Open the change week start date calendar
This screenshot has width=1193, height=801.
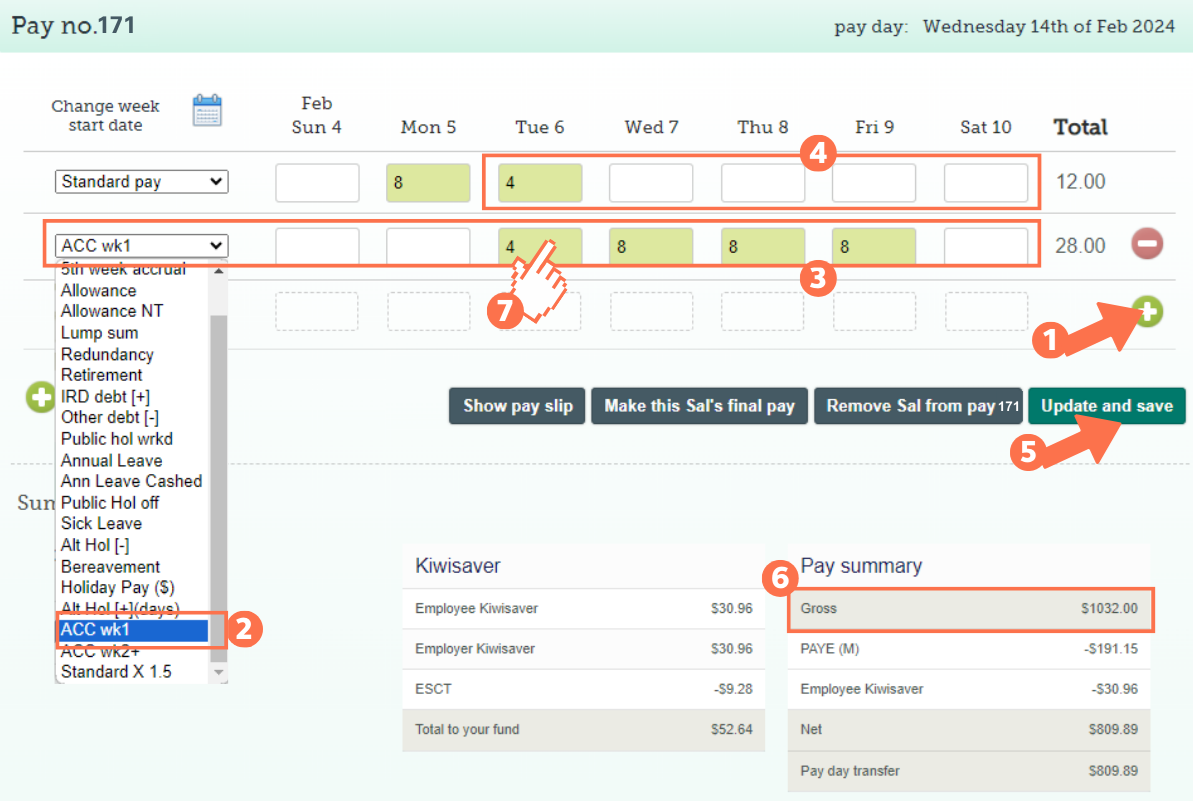point(207,110)
